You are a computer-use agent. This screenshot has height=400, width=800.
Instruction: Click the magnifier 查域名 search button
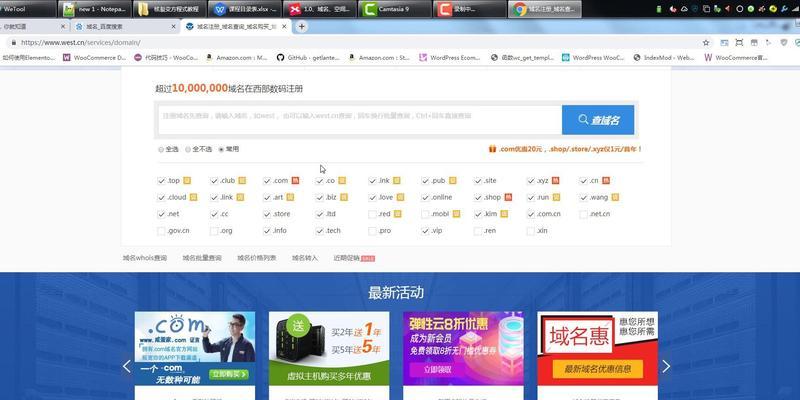tap(598, 120)
